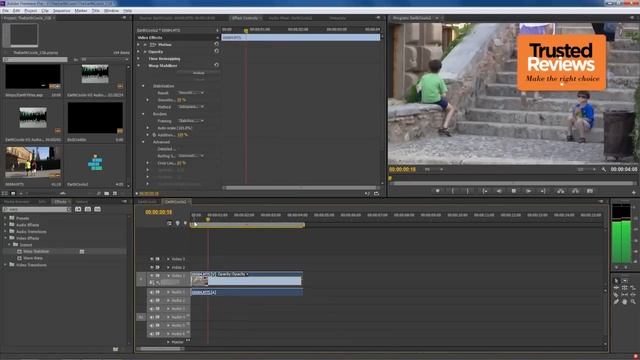The image size is (640, 360).
Task: Switch to the Media Browser tab
Action: (16, 202)
